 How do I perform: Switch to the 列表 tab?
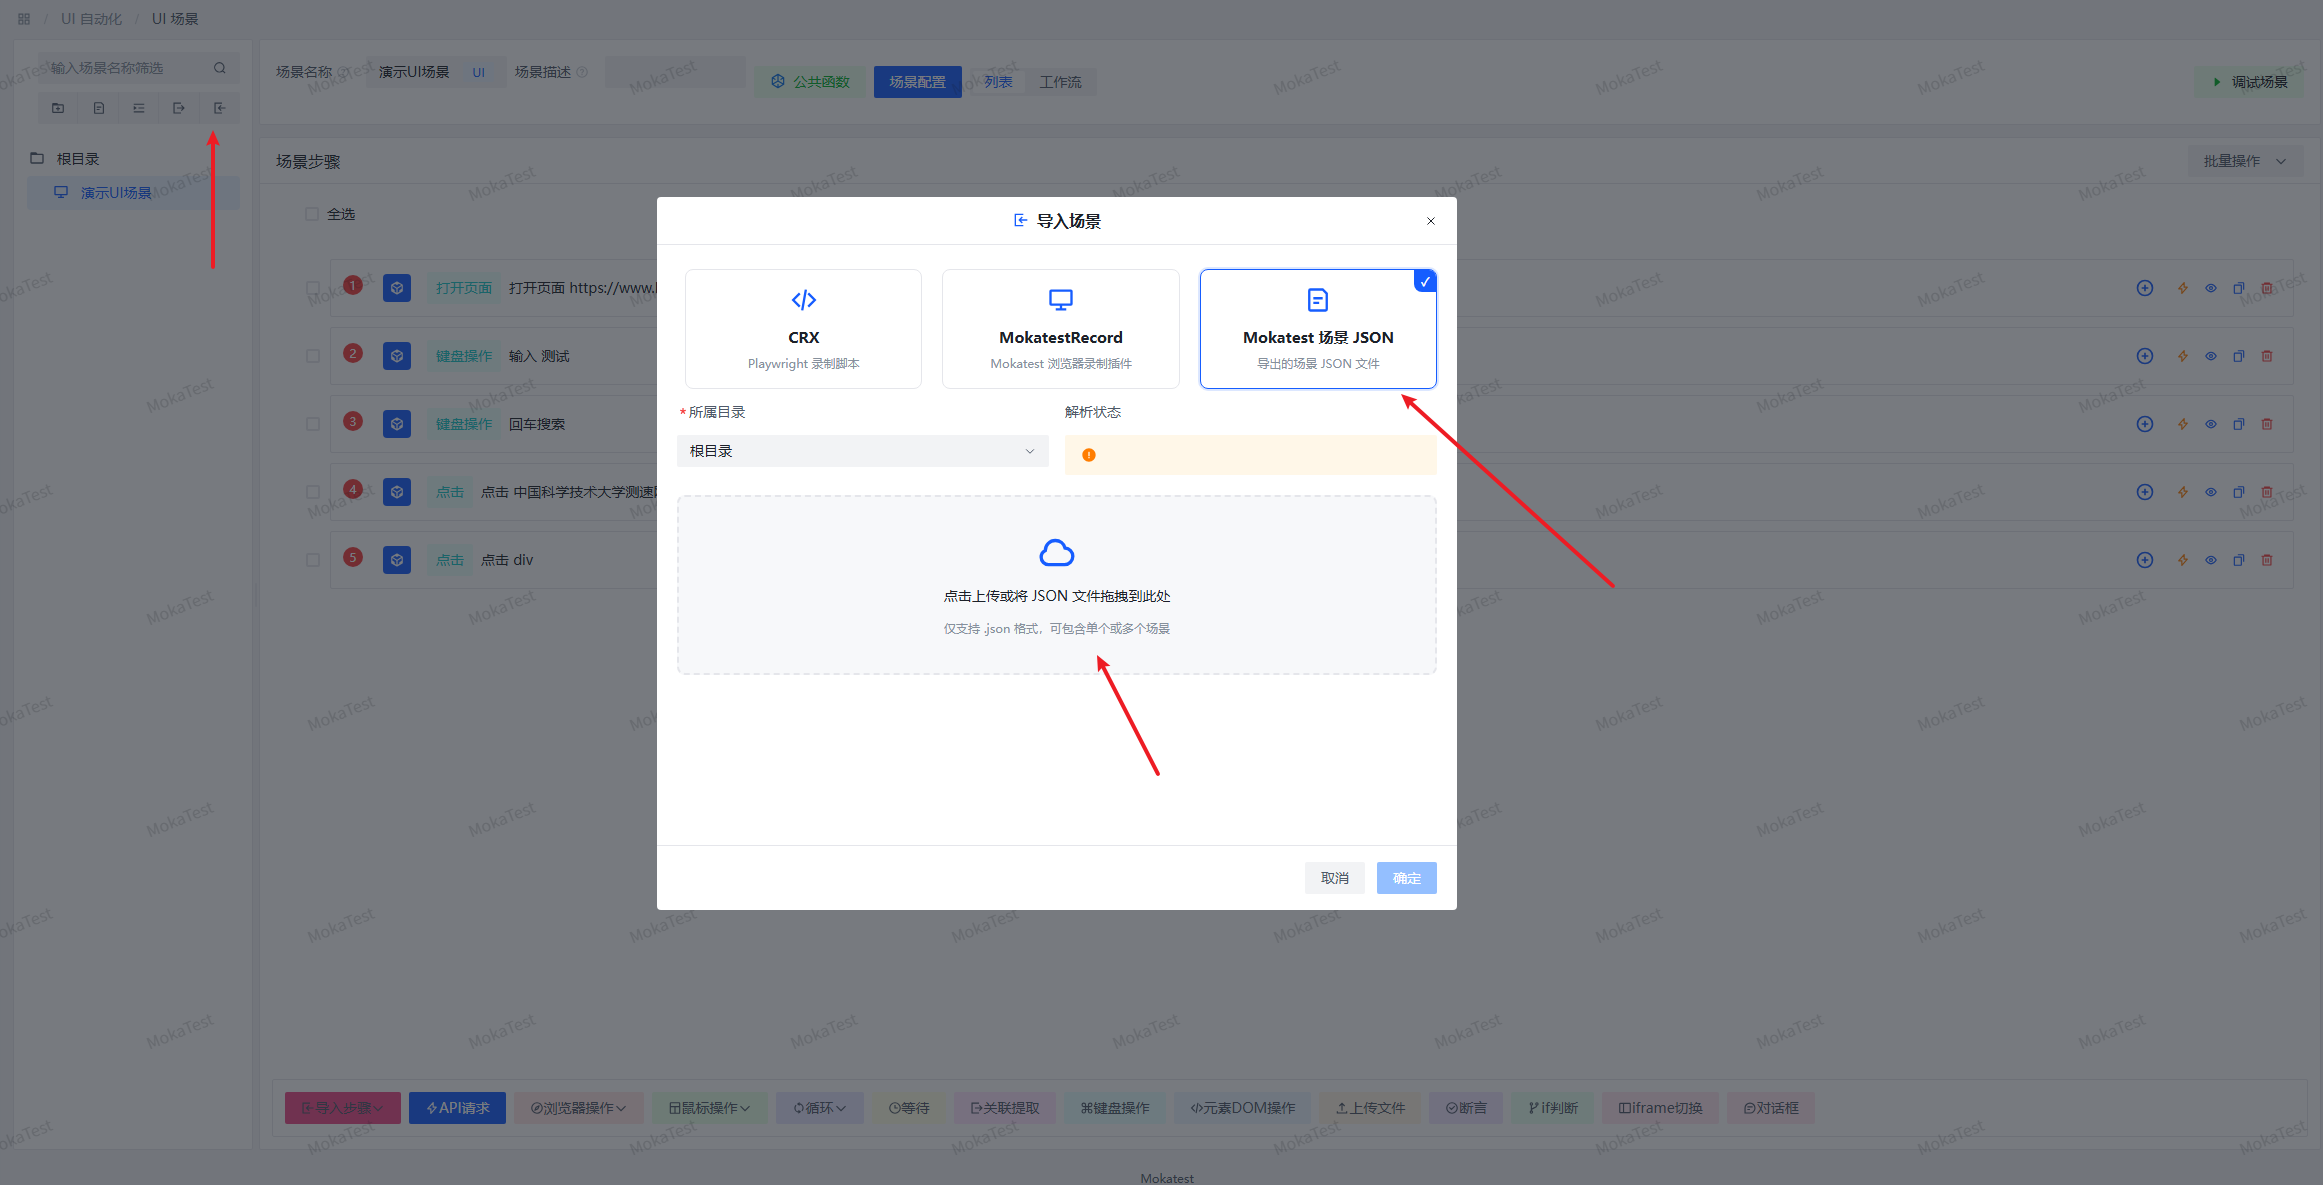point(998,82)
